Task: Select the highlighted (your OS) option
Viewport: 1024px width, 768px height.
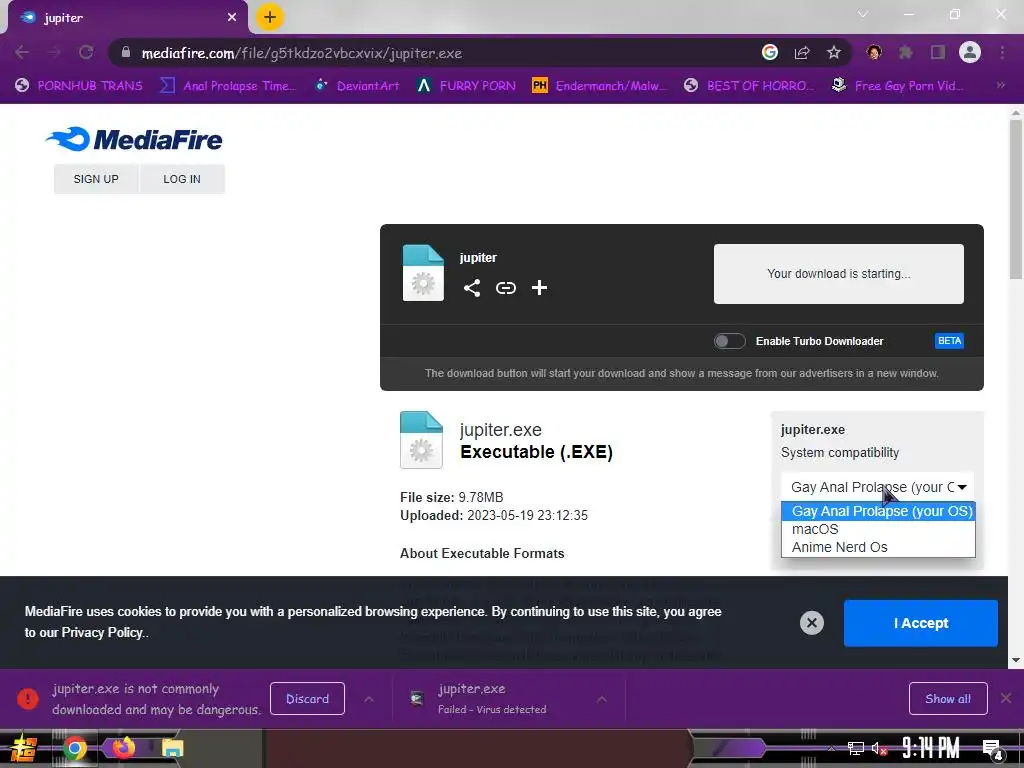Action: tap(878, 511)
